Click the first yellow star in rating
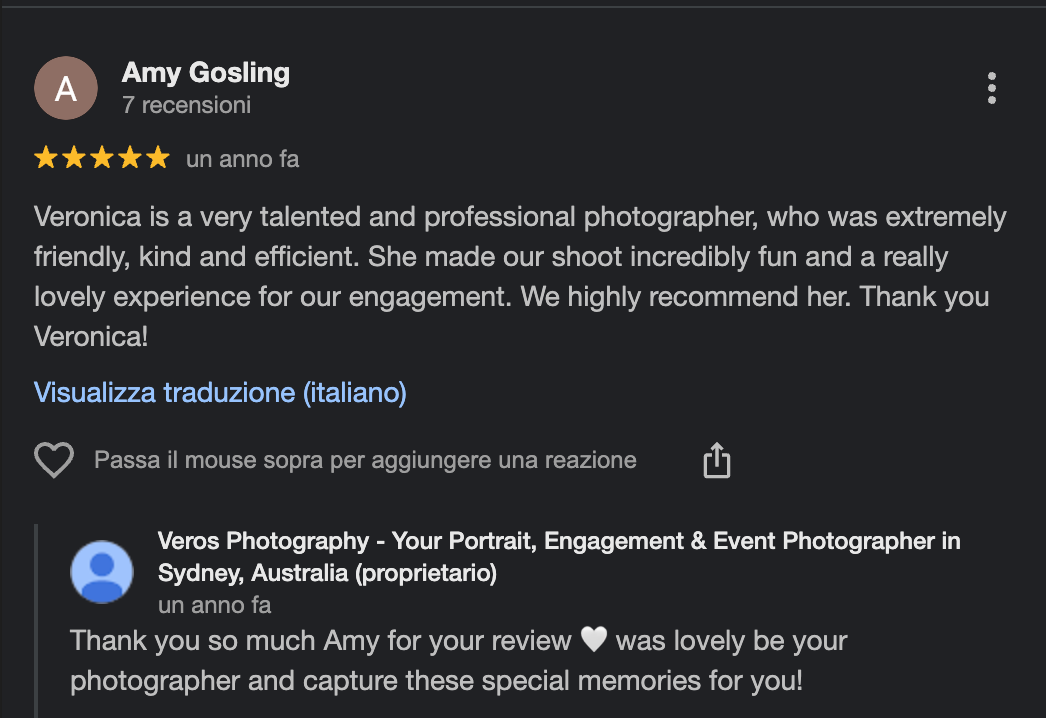The image size is (1046, 718). pyautogui.click(x=46, y=158)
